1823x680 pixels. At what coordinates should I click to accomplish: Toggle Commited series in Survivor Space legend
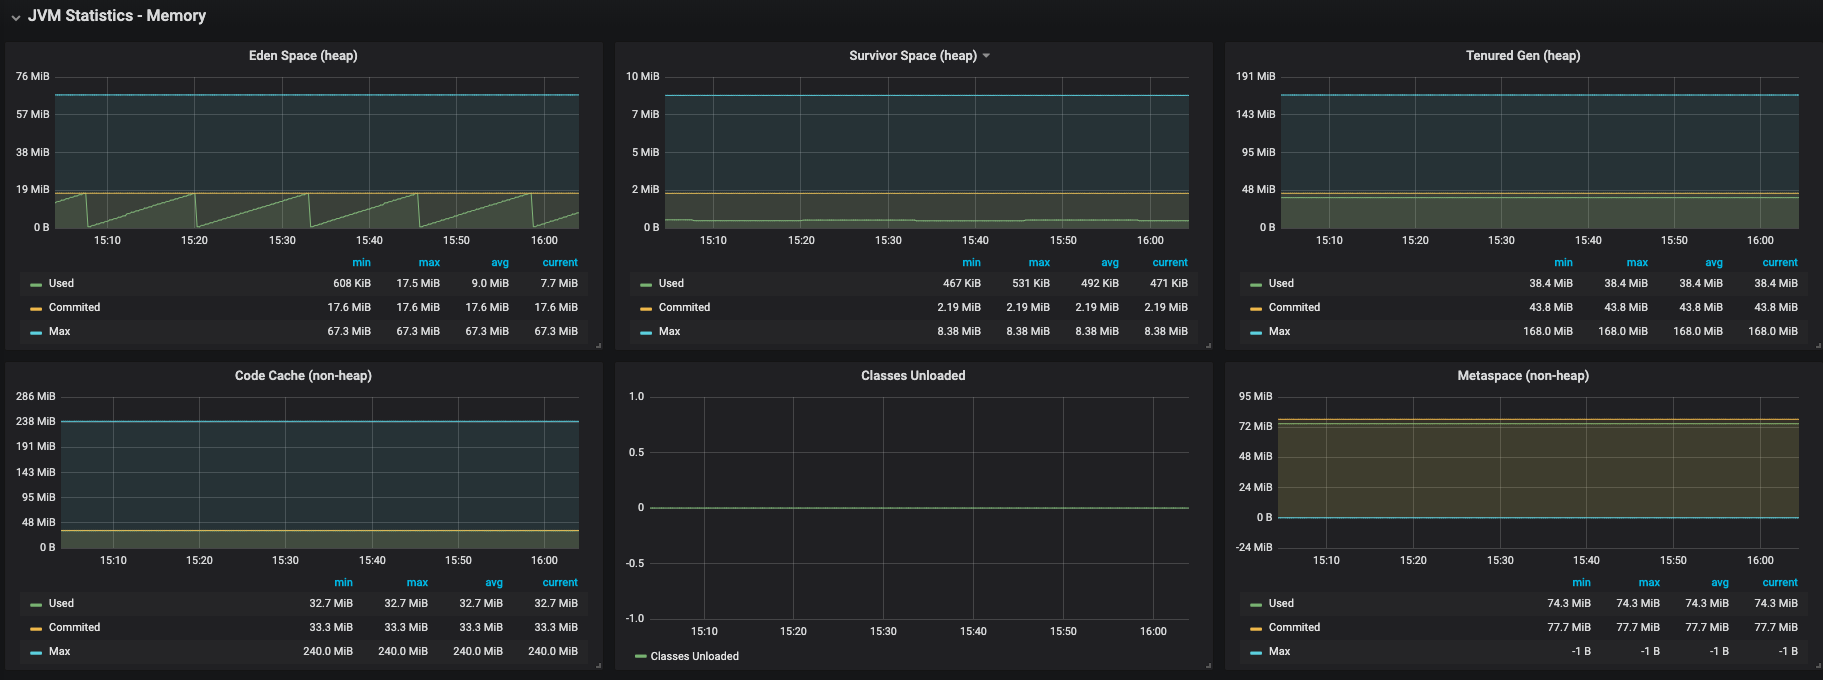coord(684,308)
